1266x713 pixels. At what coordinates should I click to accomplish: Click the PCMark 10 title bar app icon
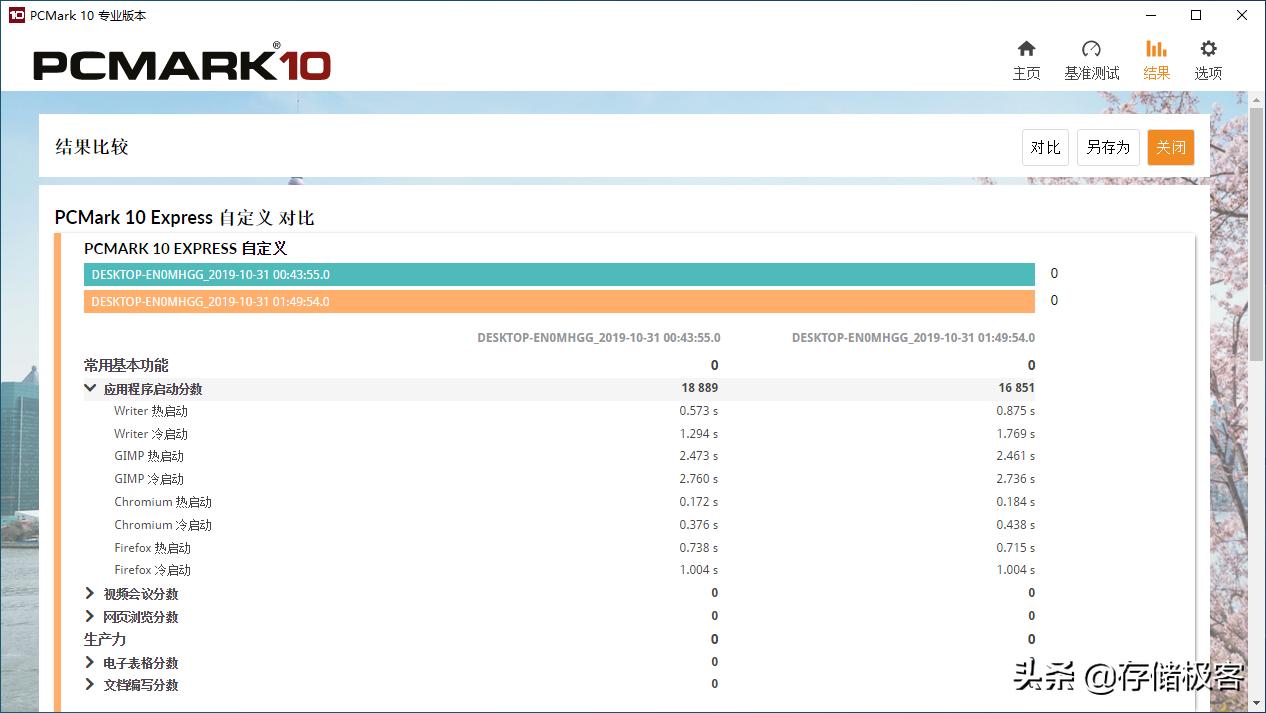tap(16, 15)
